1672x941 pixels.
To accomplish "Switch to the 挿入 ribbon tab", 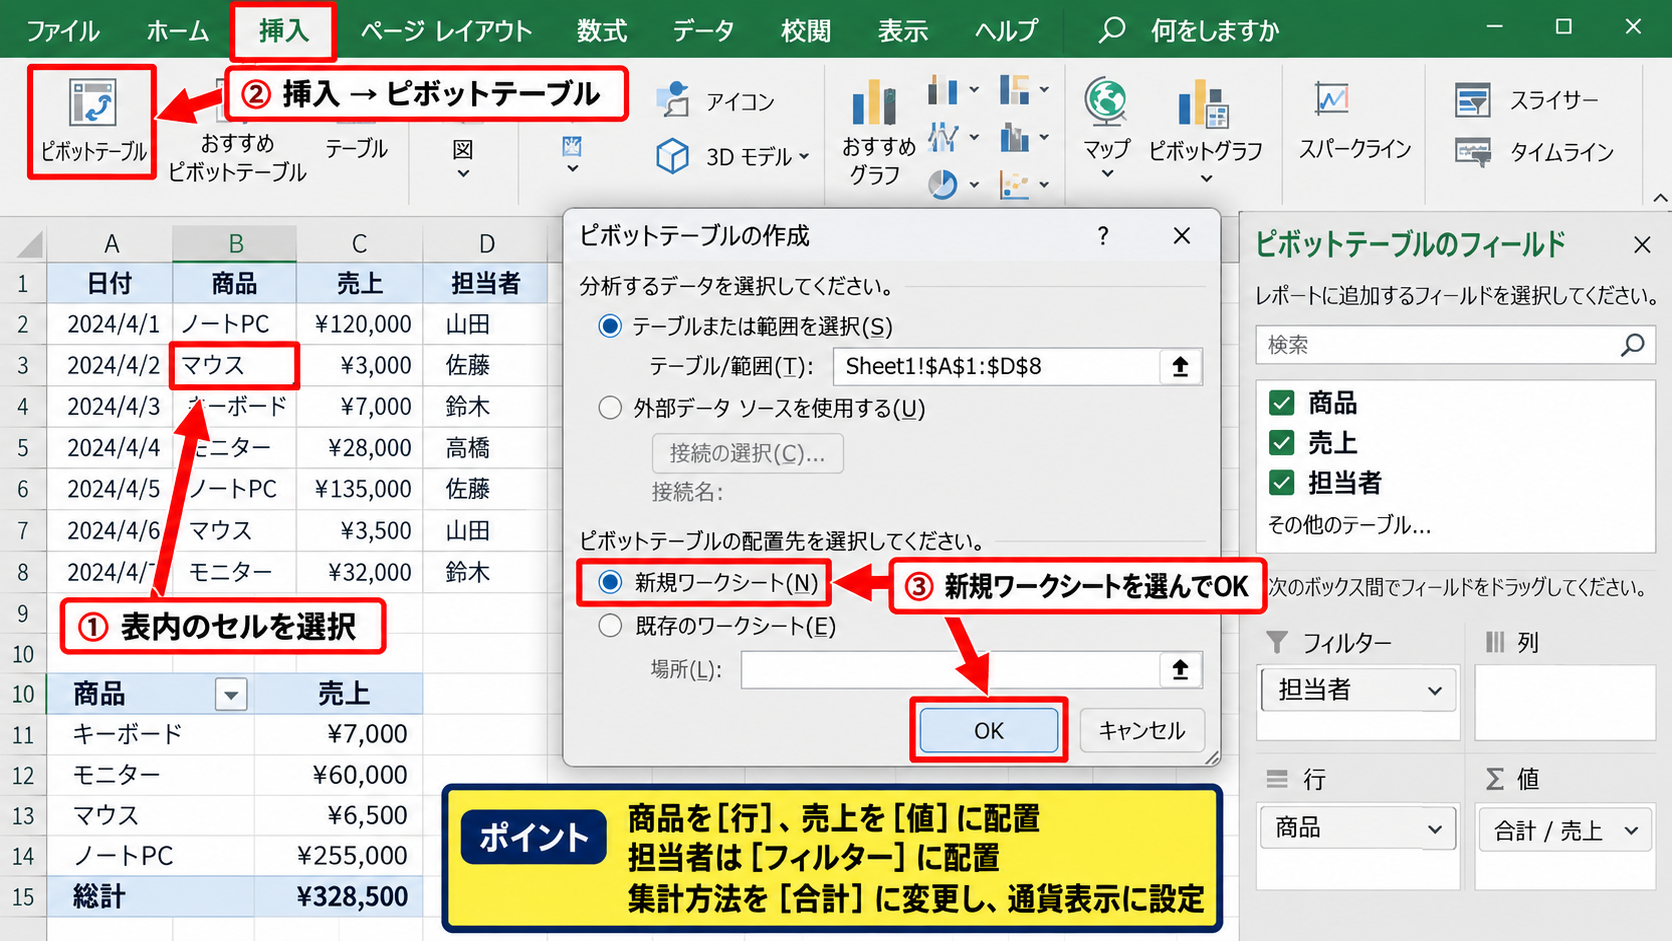I will [x=284, y=31].
